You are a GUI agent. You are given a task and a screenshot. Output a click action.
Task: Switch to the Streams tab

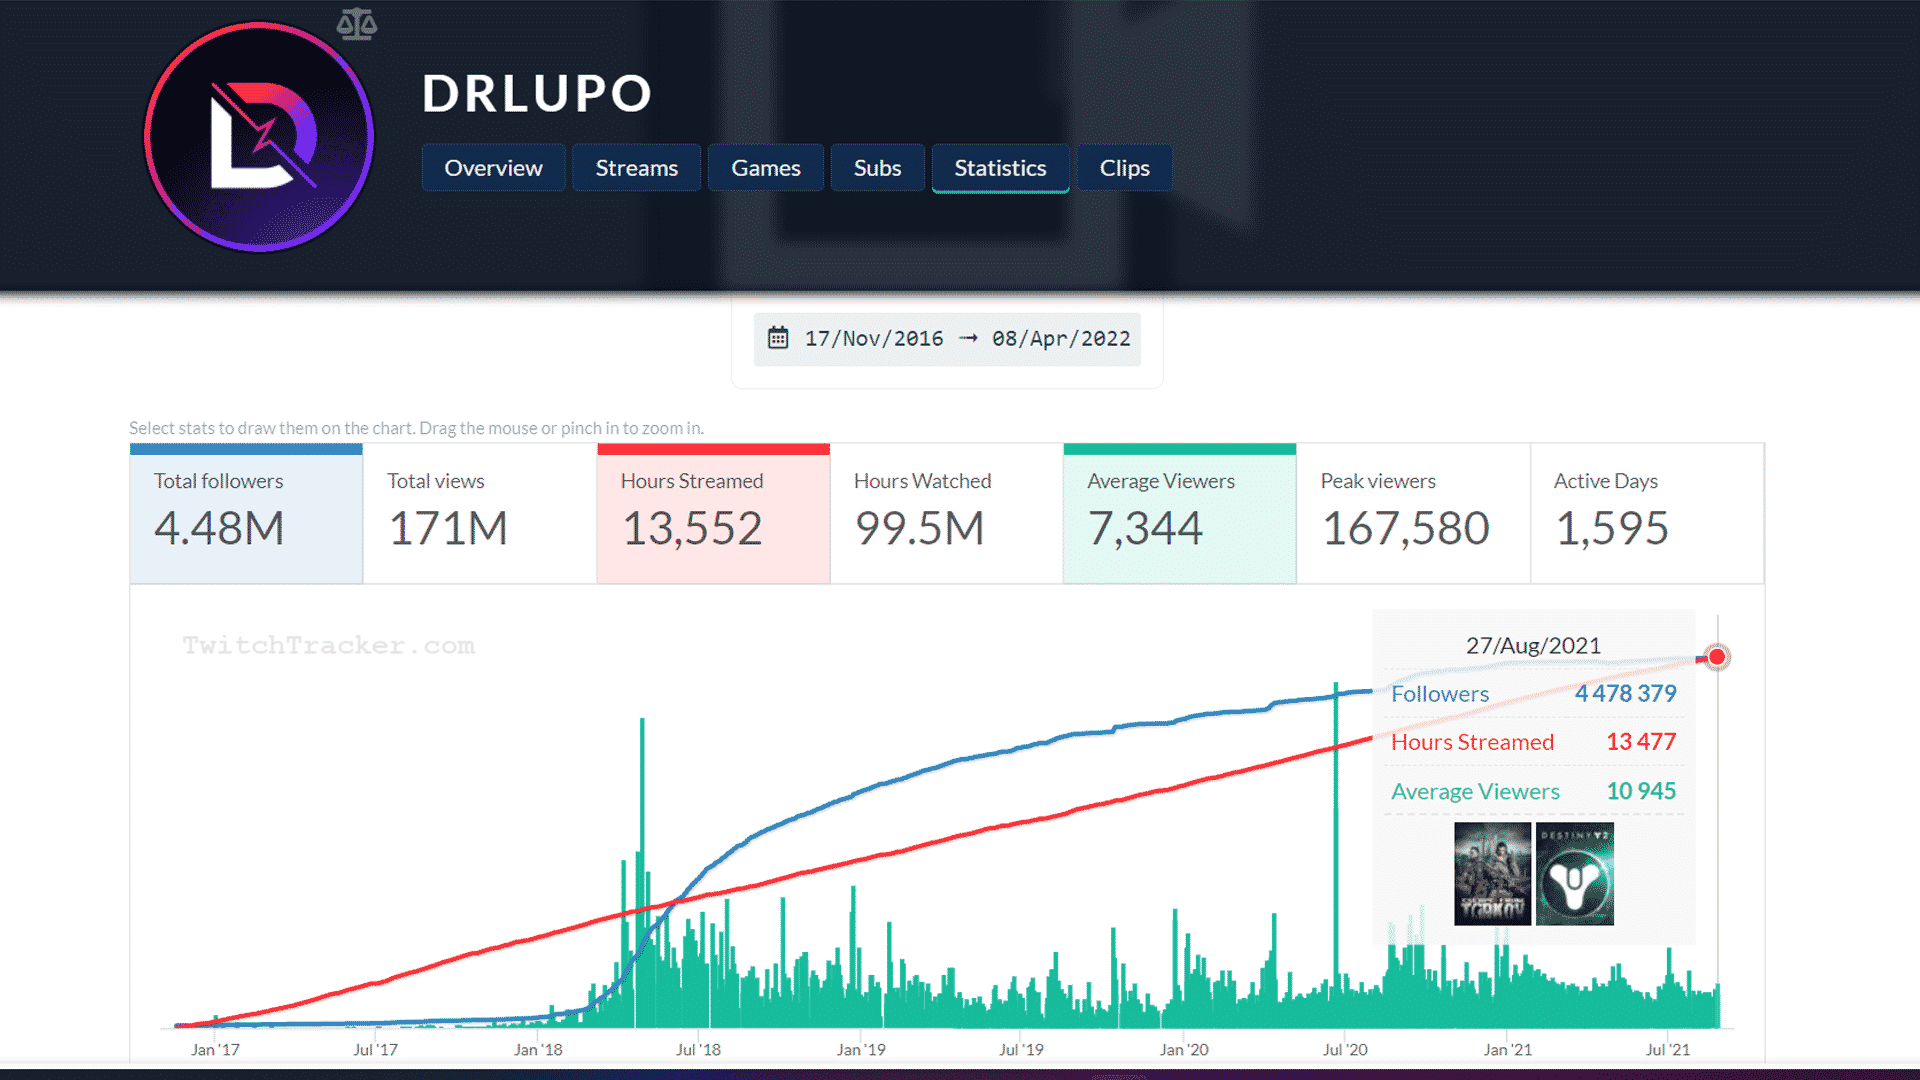[636, 168]
